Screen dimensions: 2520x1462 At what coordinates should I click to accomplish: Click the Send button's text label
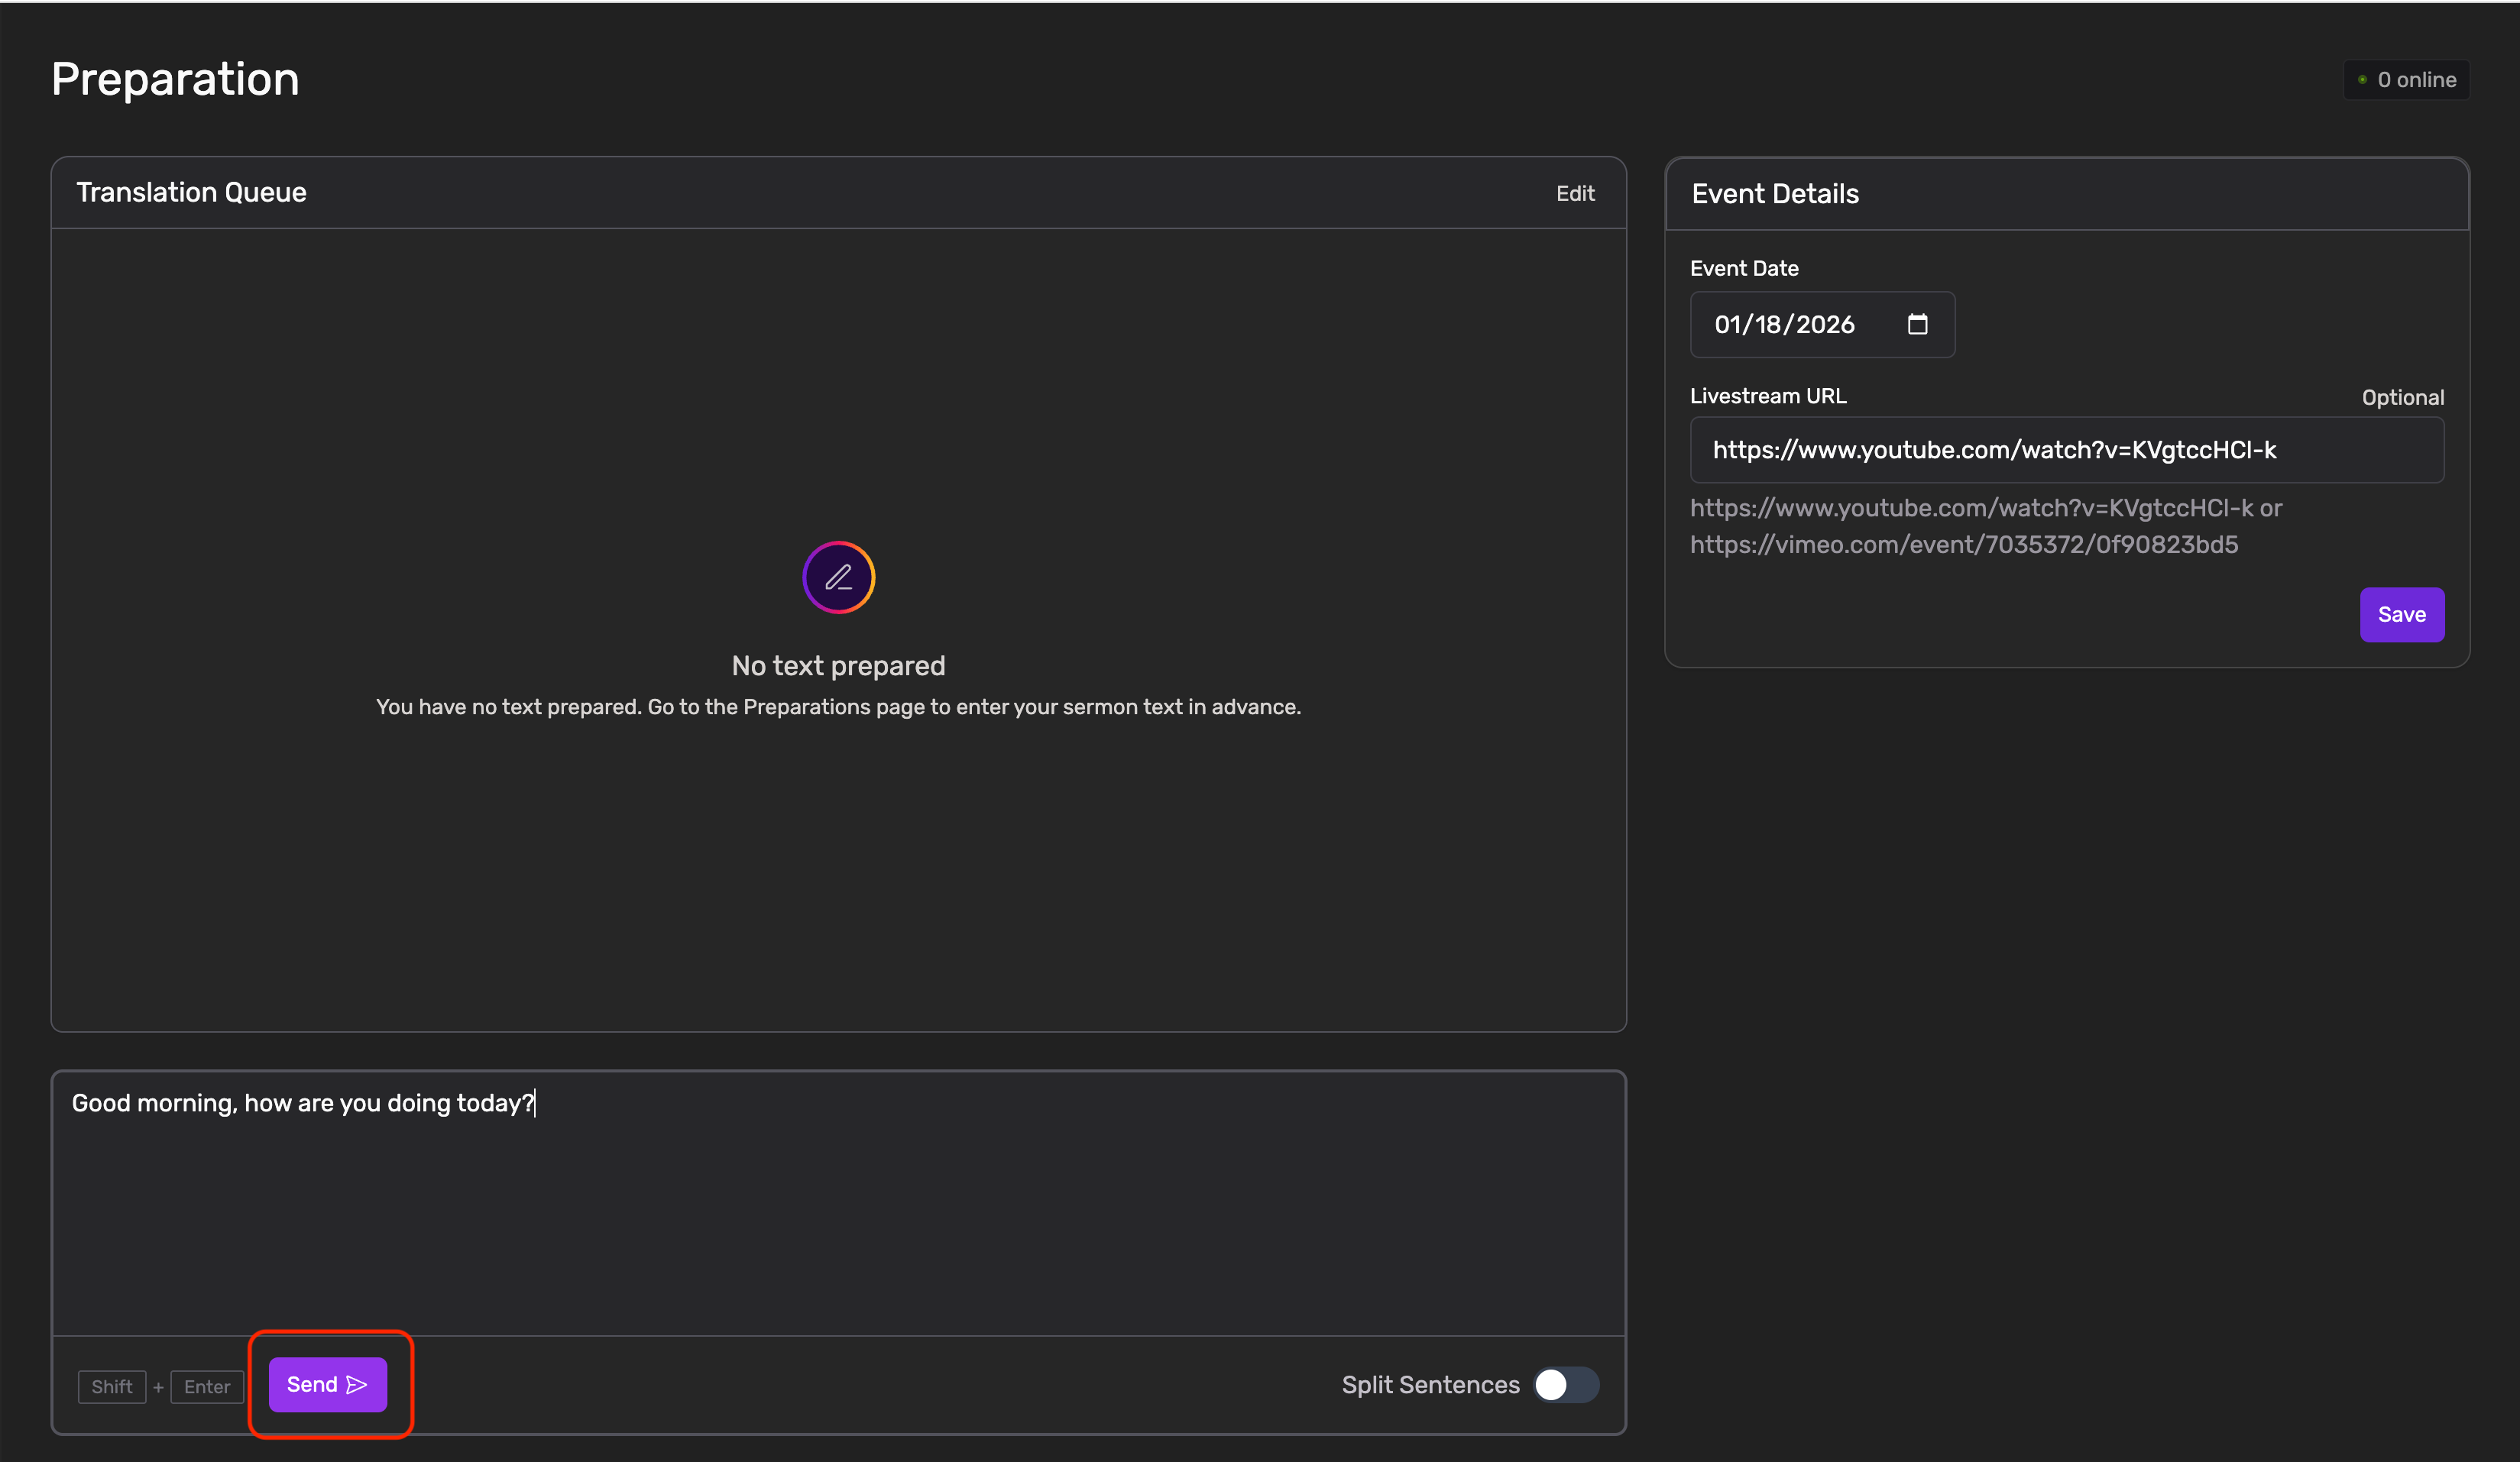click(312, 1385)
